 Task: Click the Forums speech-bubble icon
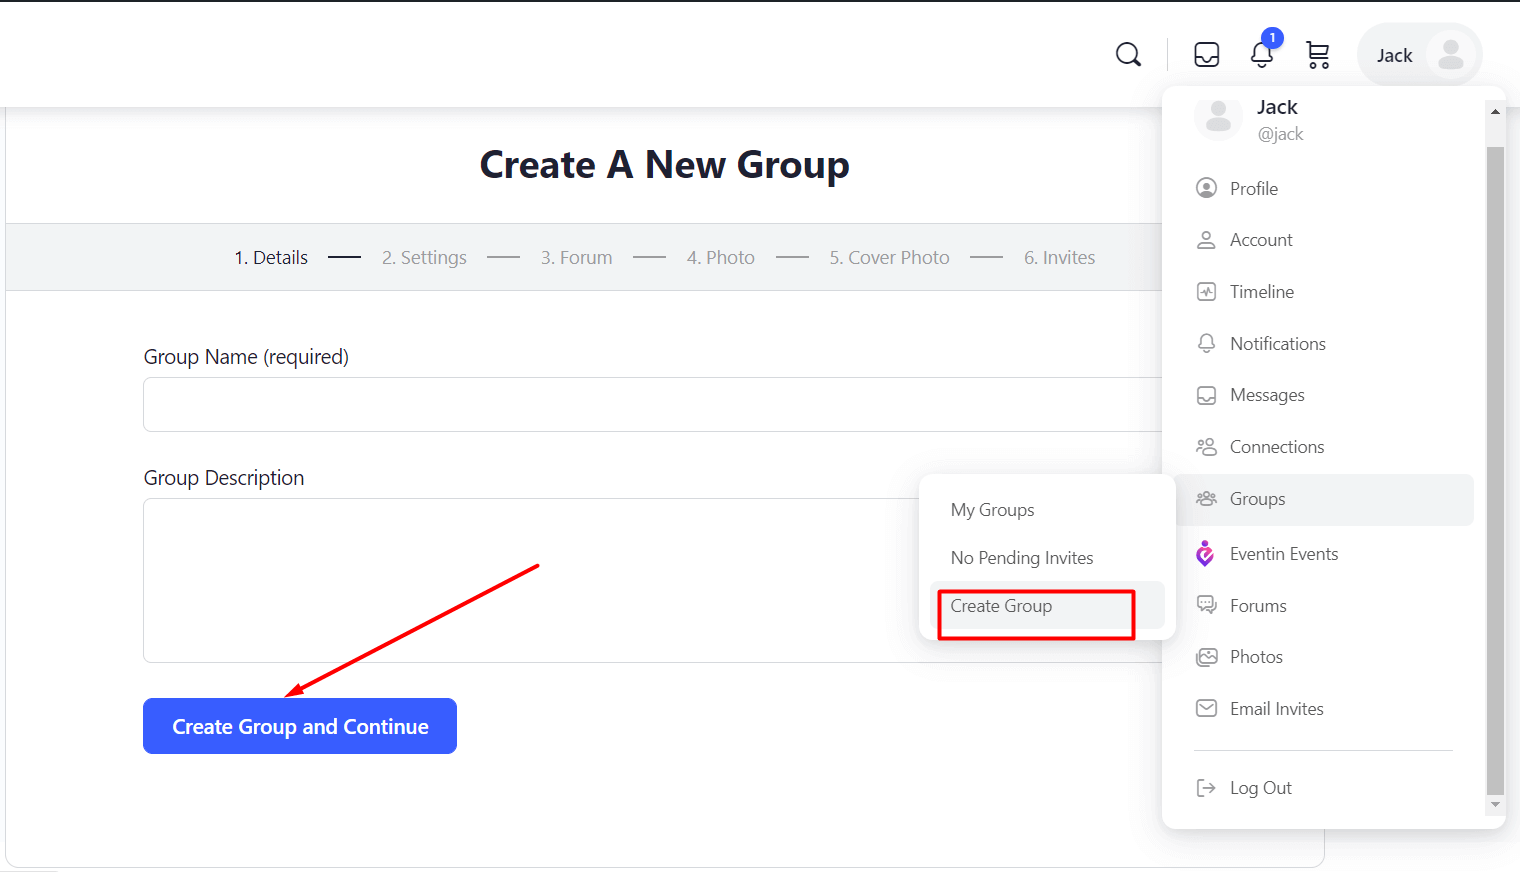[x=1206, y=604]
